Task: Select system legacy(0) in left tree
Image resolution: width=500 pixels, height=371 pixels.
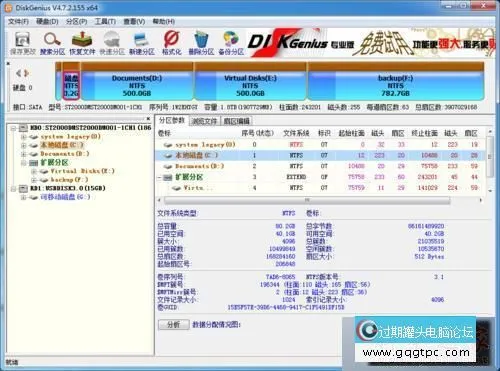Action: tap(70, 136)
